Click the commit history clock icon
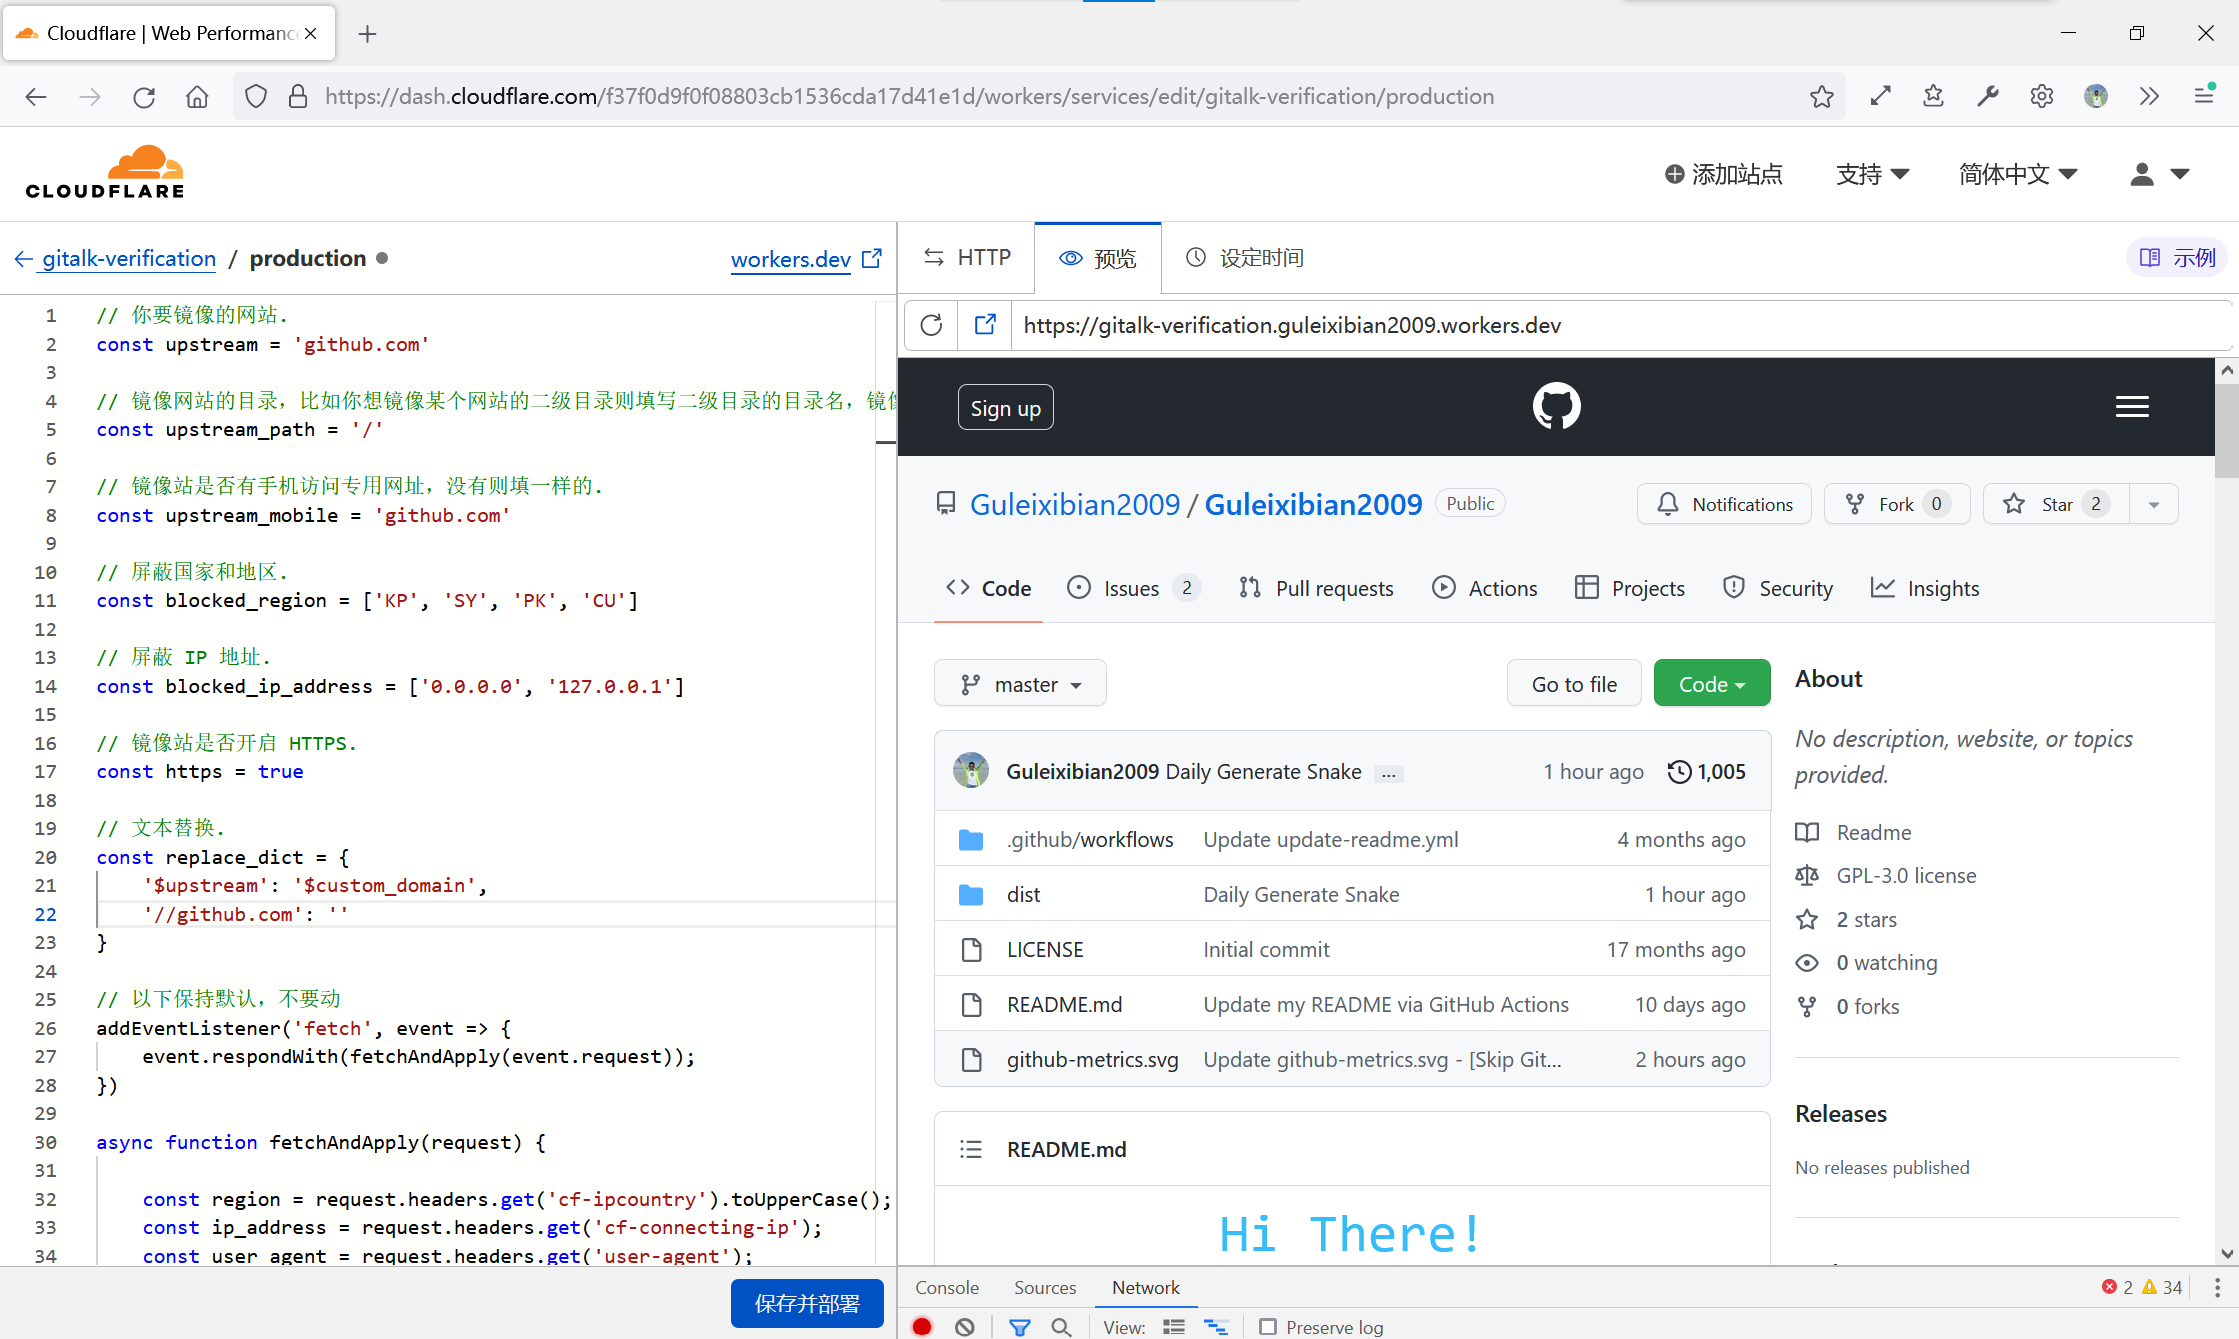2239x1339 pixels. [1679, 771]
